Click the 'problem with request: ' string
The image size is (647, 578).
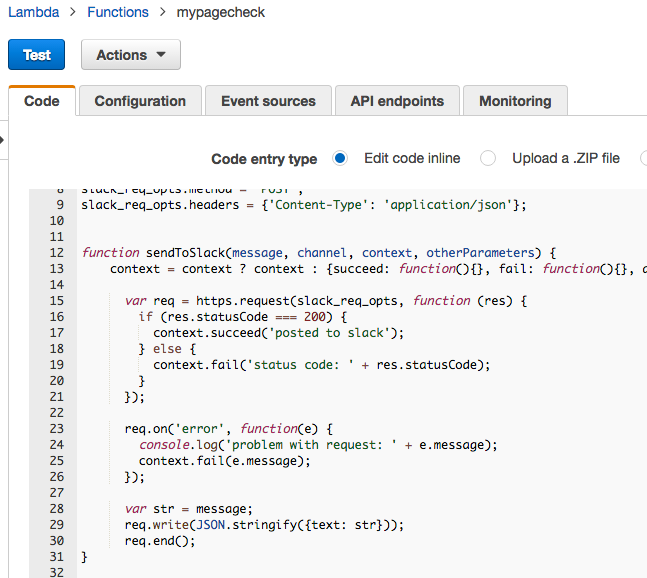tap(311, 445)
